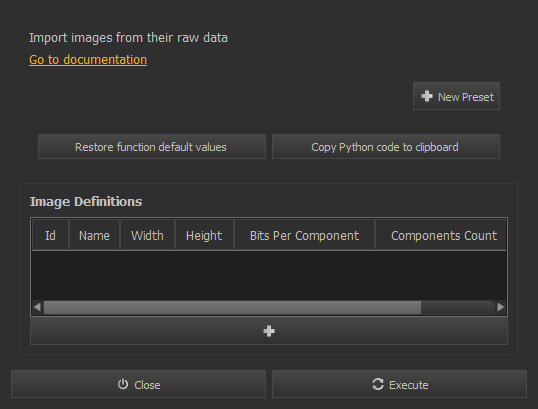Create a New Preset

point(456,96)
